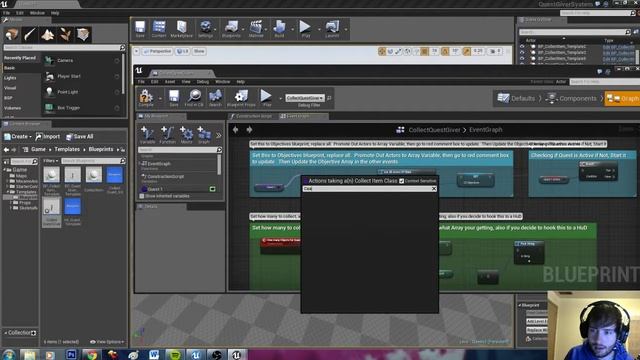Select Volumes category in Modes panel
The width and height of the screenshot is (640, 360).
click(x=13, y=108)
